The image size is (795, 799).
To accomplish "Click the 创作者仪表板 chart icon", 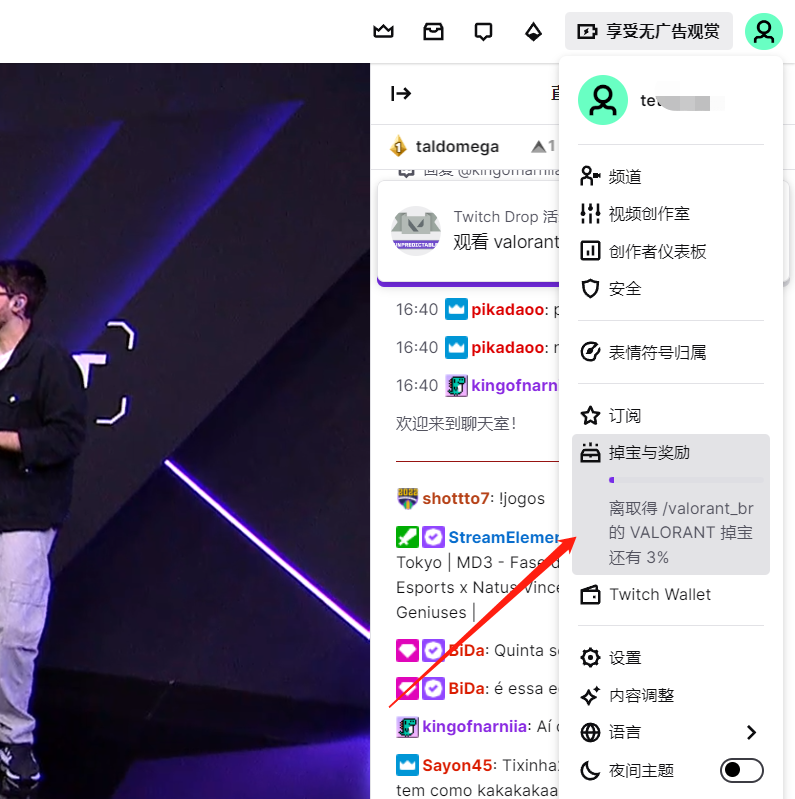I will (590, 251).
